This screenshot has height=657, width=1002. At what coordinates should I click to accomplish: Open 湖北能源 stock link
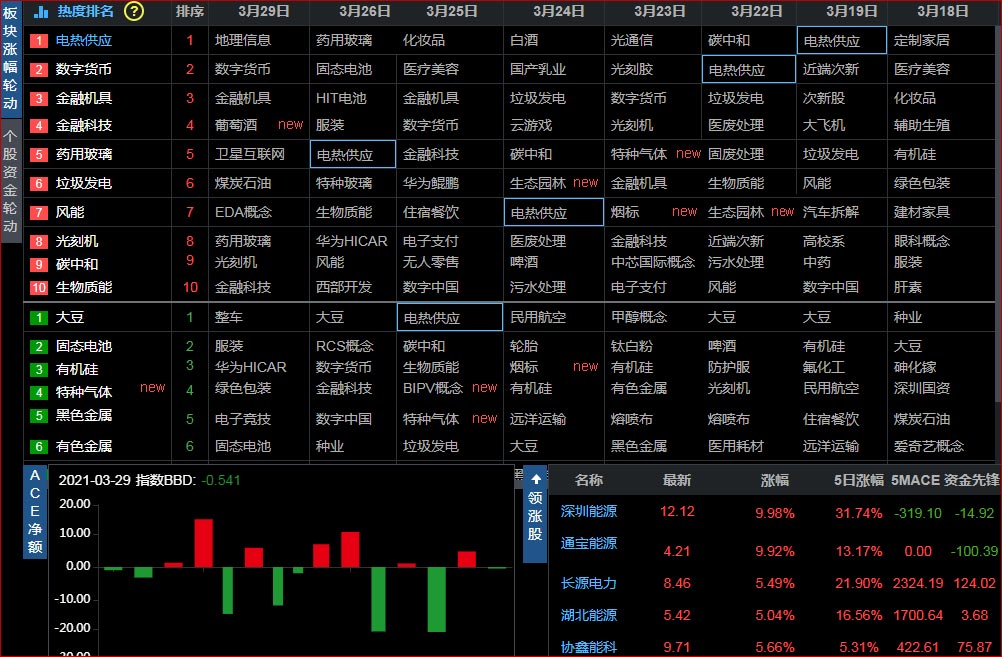589,615
